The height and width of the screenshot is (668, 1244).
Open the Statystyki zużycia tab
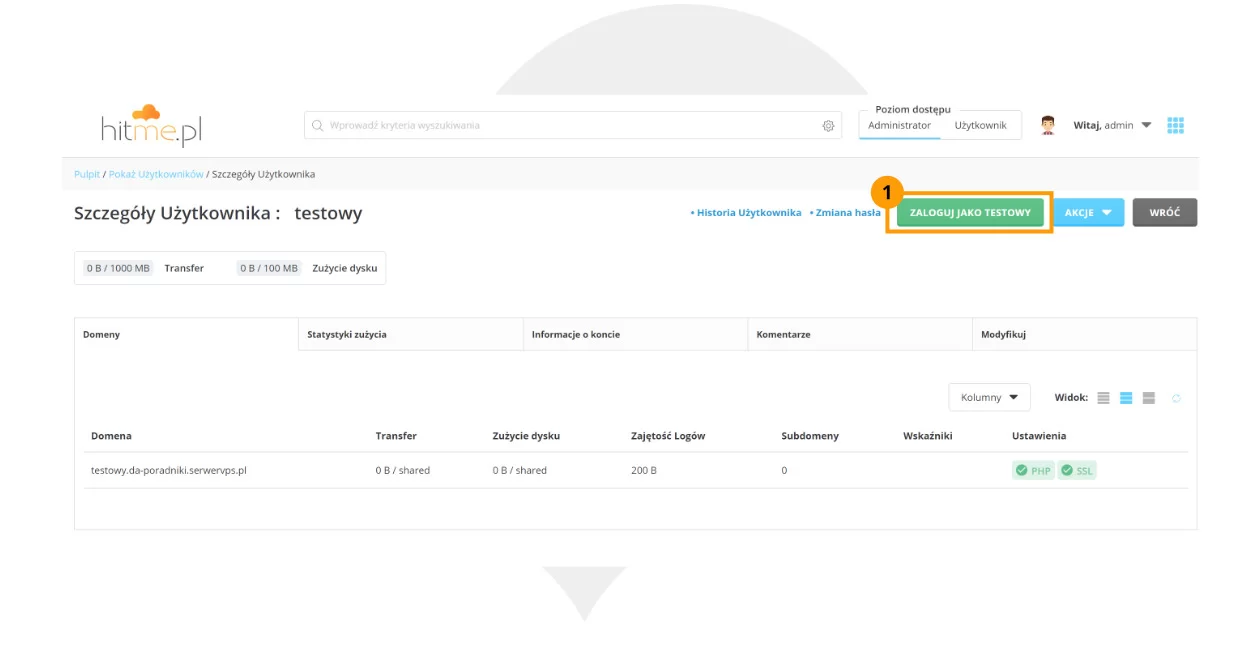[x=411, y=334]
